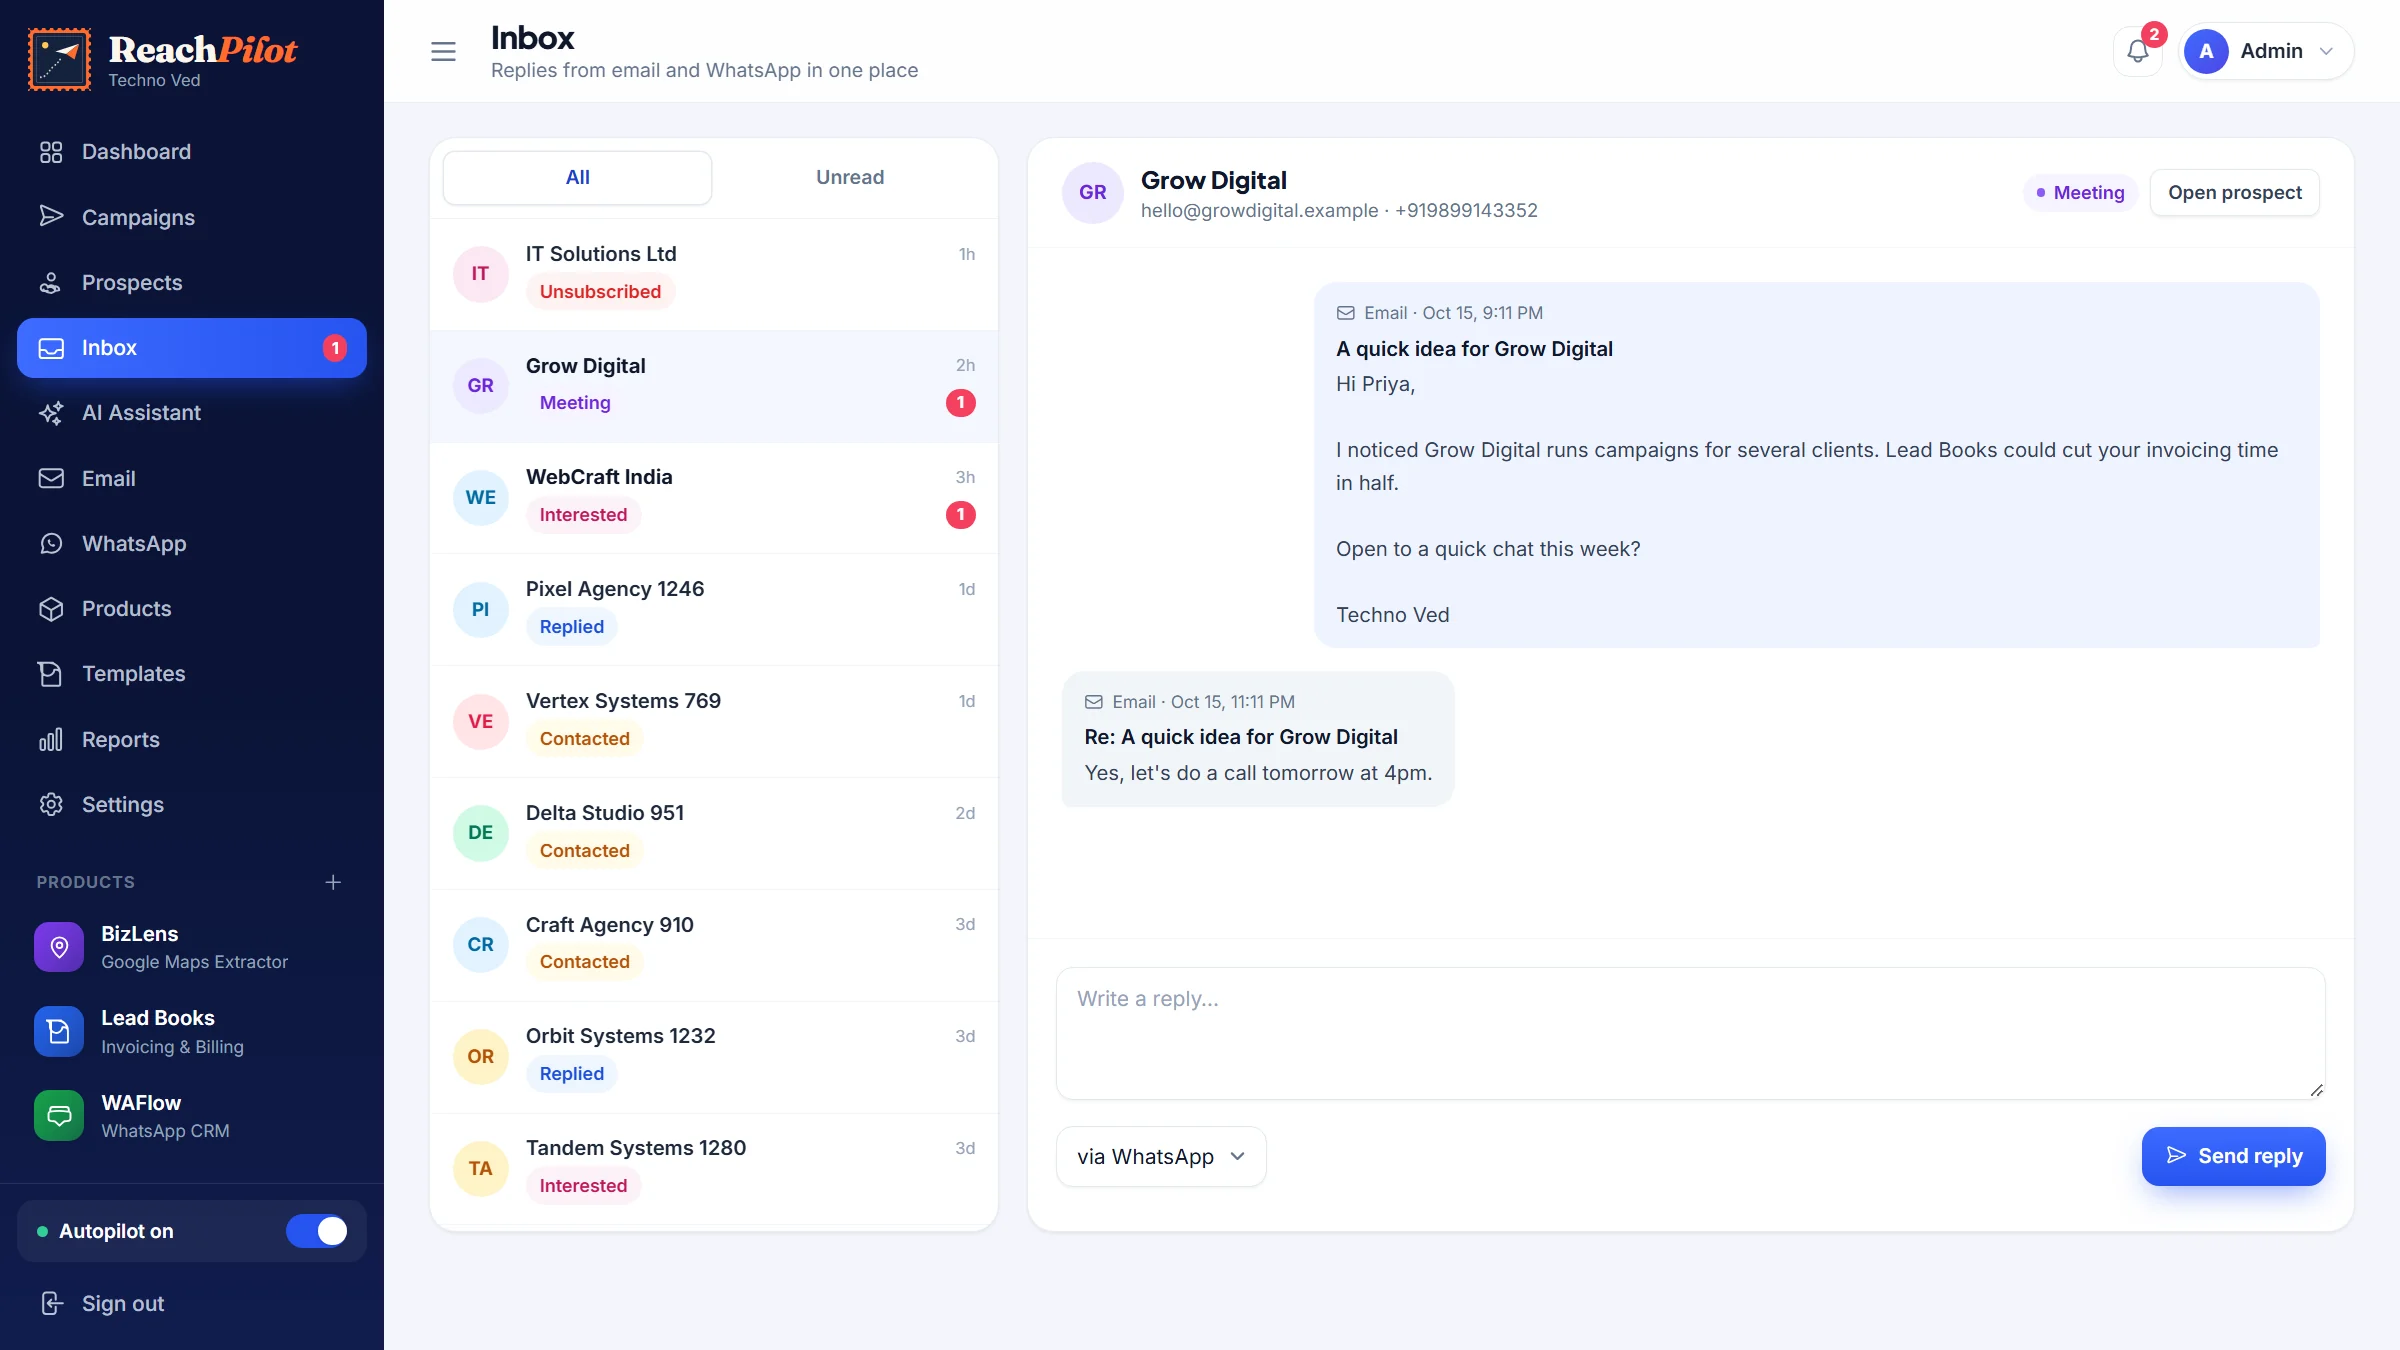Open Craft Agency 910 conversation
Screen dimensions: 2400x1350
coord(714,945)
